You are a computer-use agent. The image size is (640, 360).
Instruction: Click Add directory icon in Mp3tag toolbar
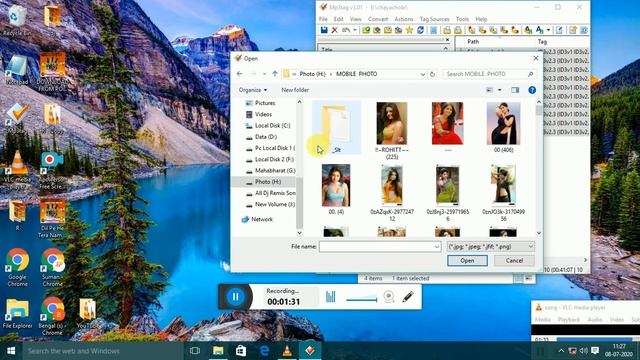point(377,30)
